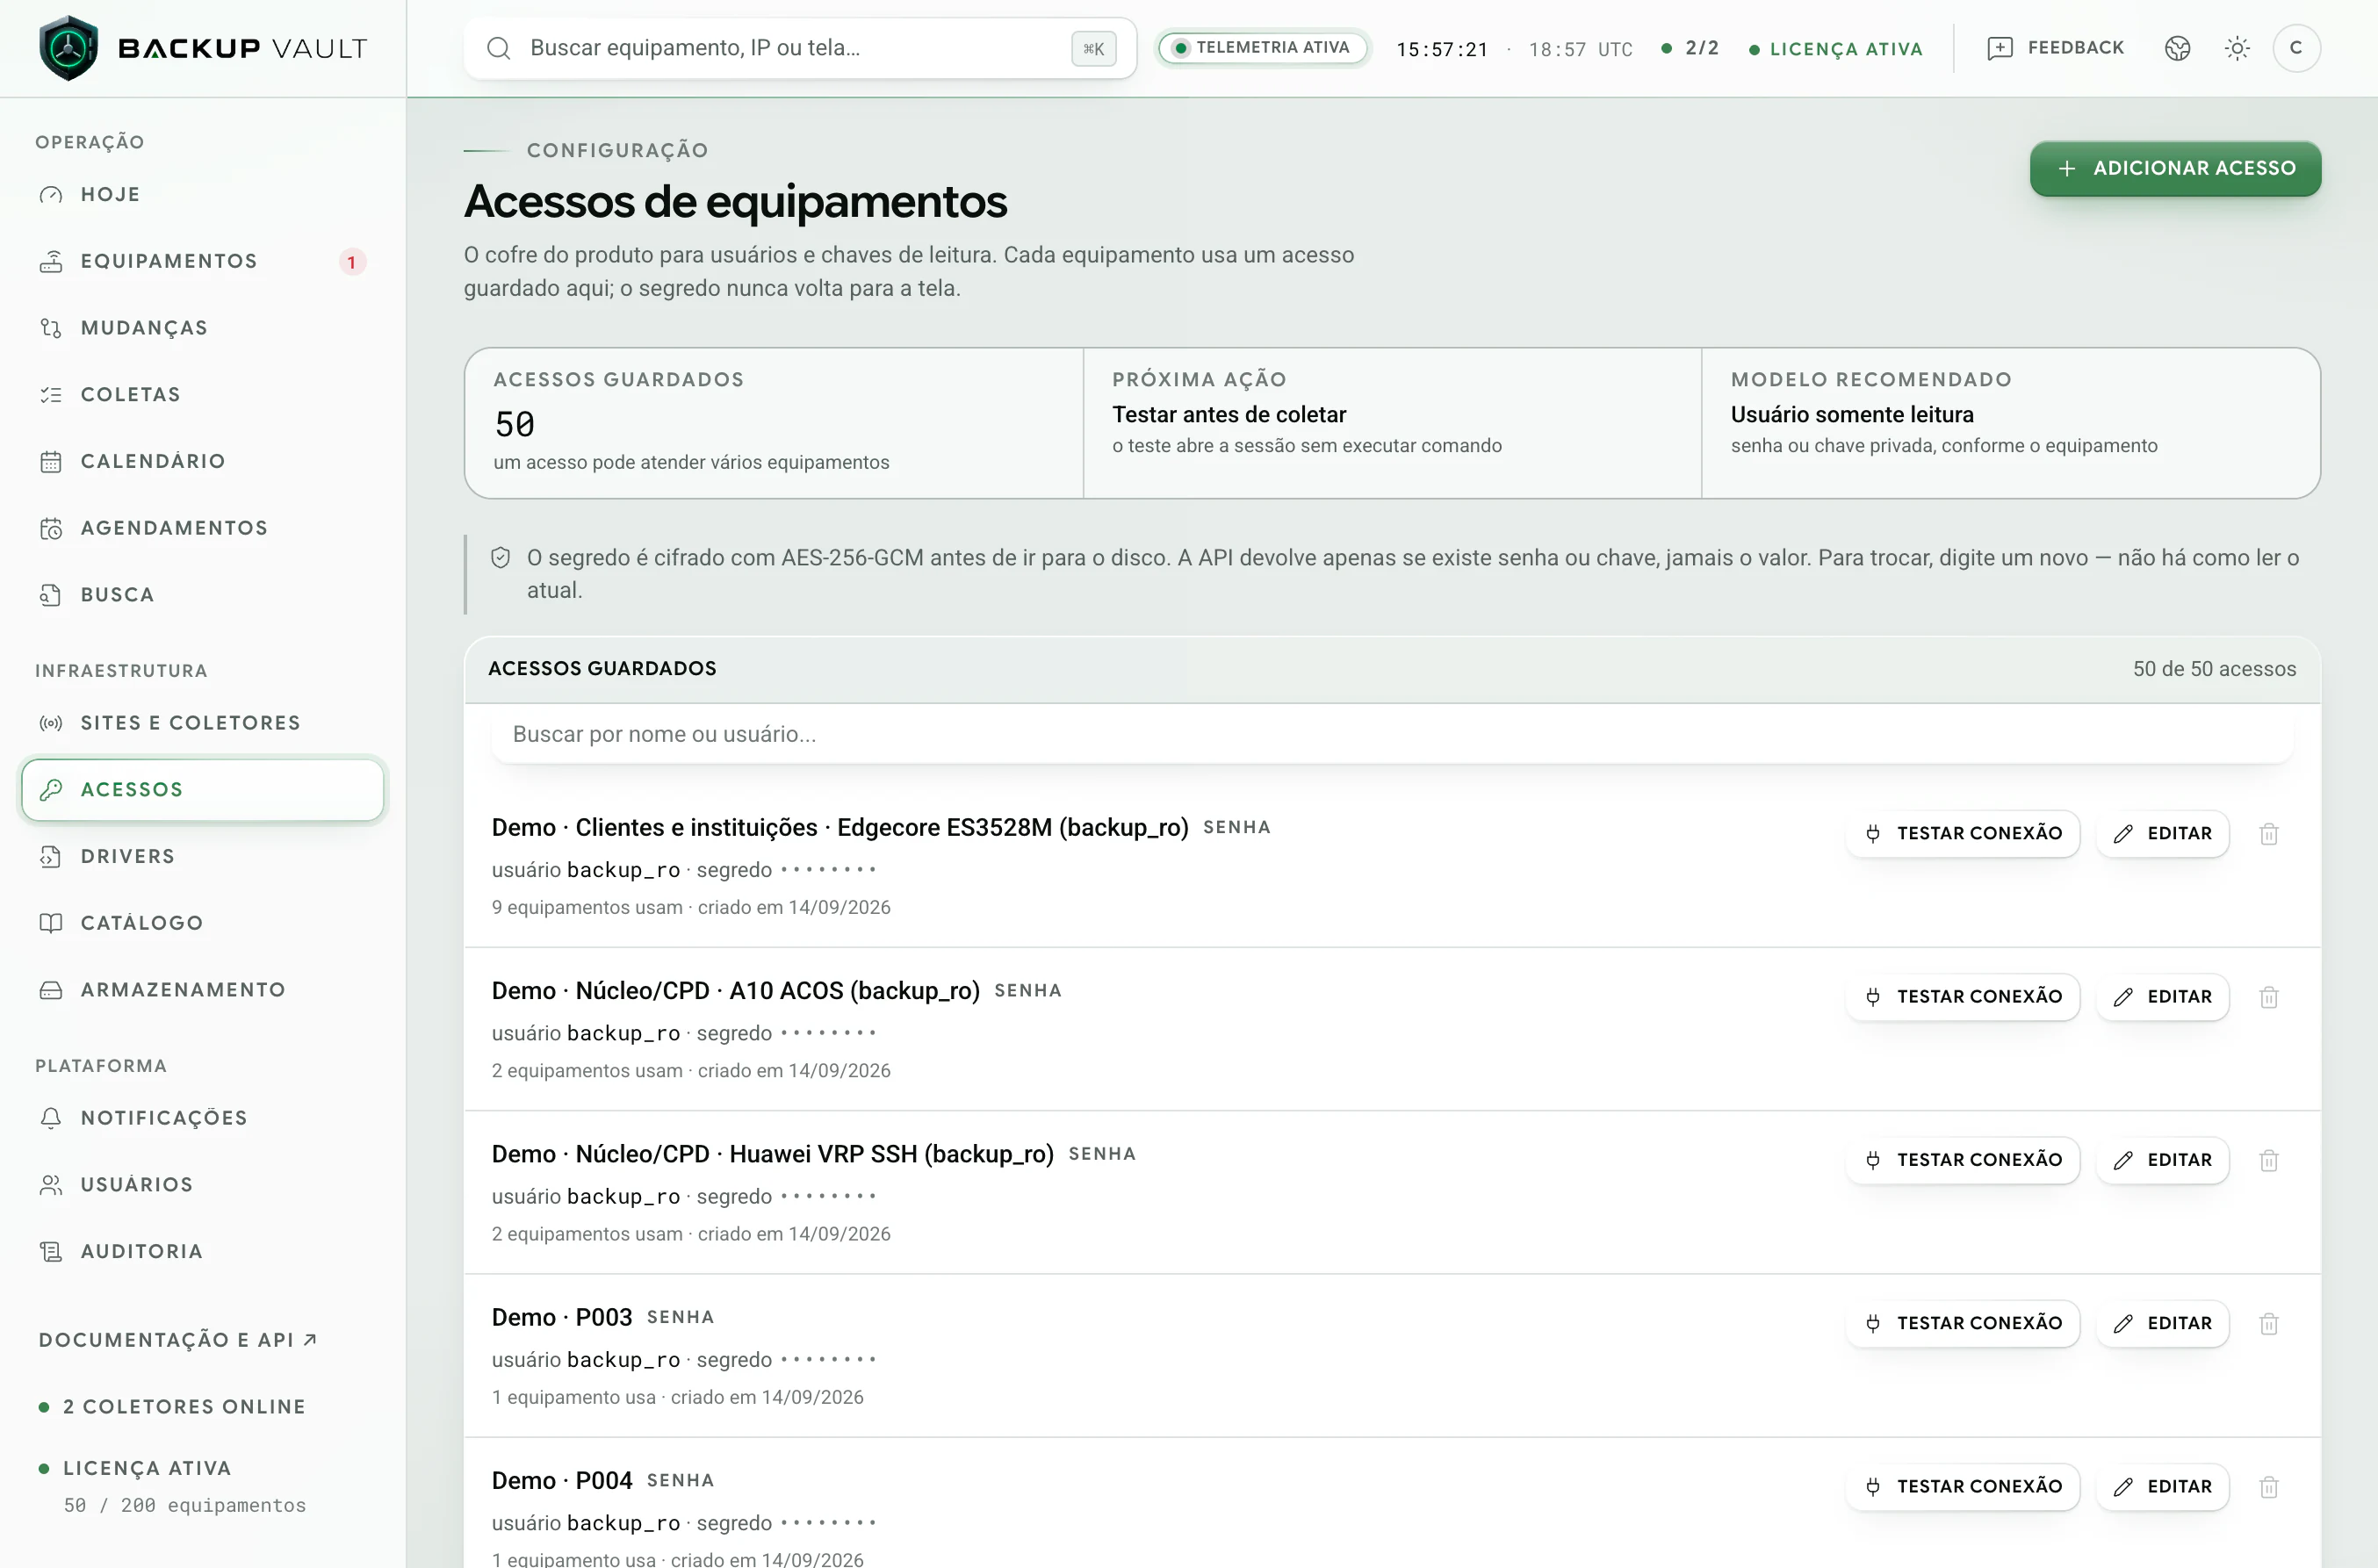The width and height of the screenshot is (2378, 1568).
Task: Delete the A10 ACOS access
Action: [x=2268, y=997]
